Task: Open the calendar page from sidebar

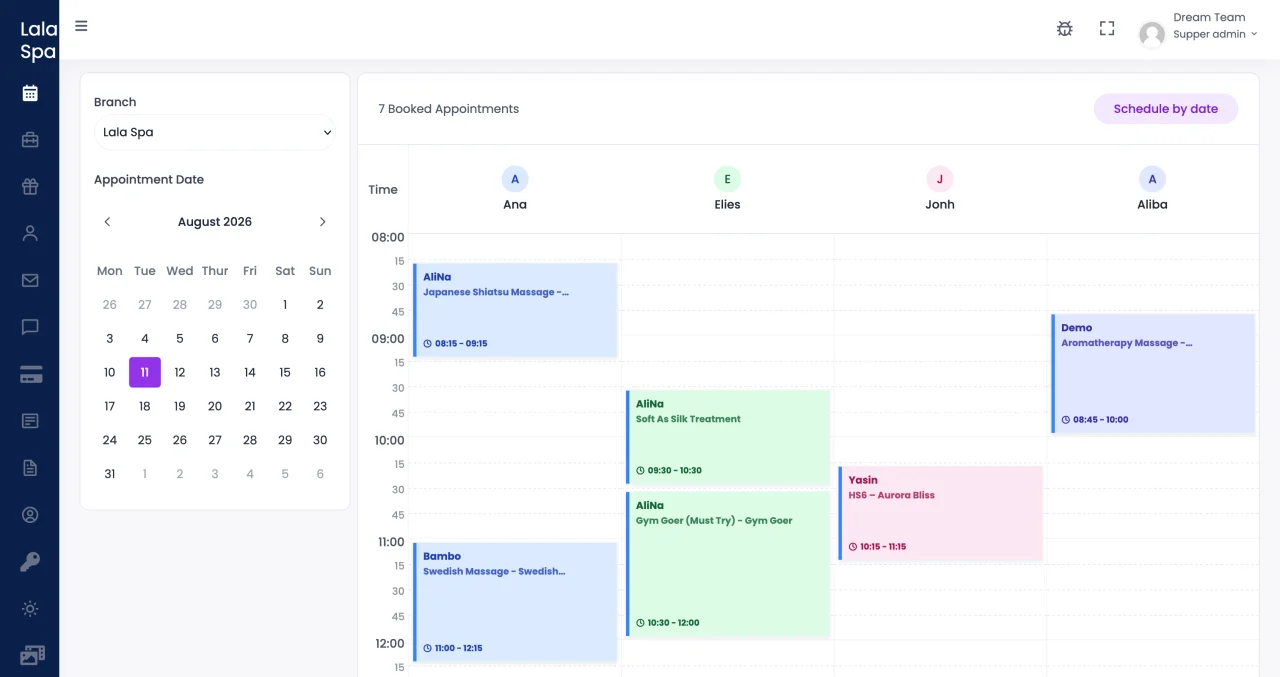Action: coord(30,93)
